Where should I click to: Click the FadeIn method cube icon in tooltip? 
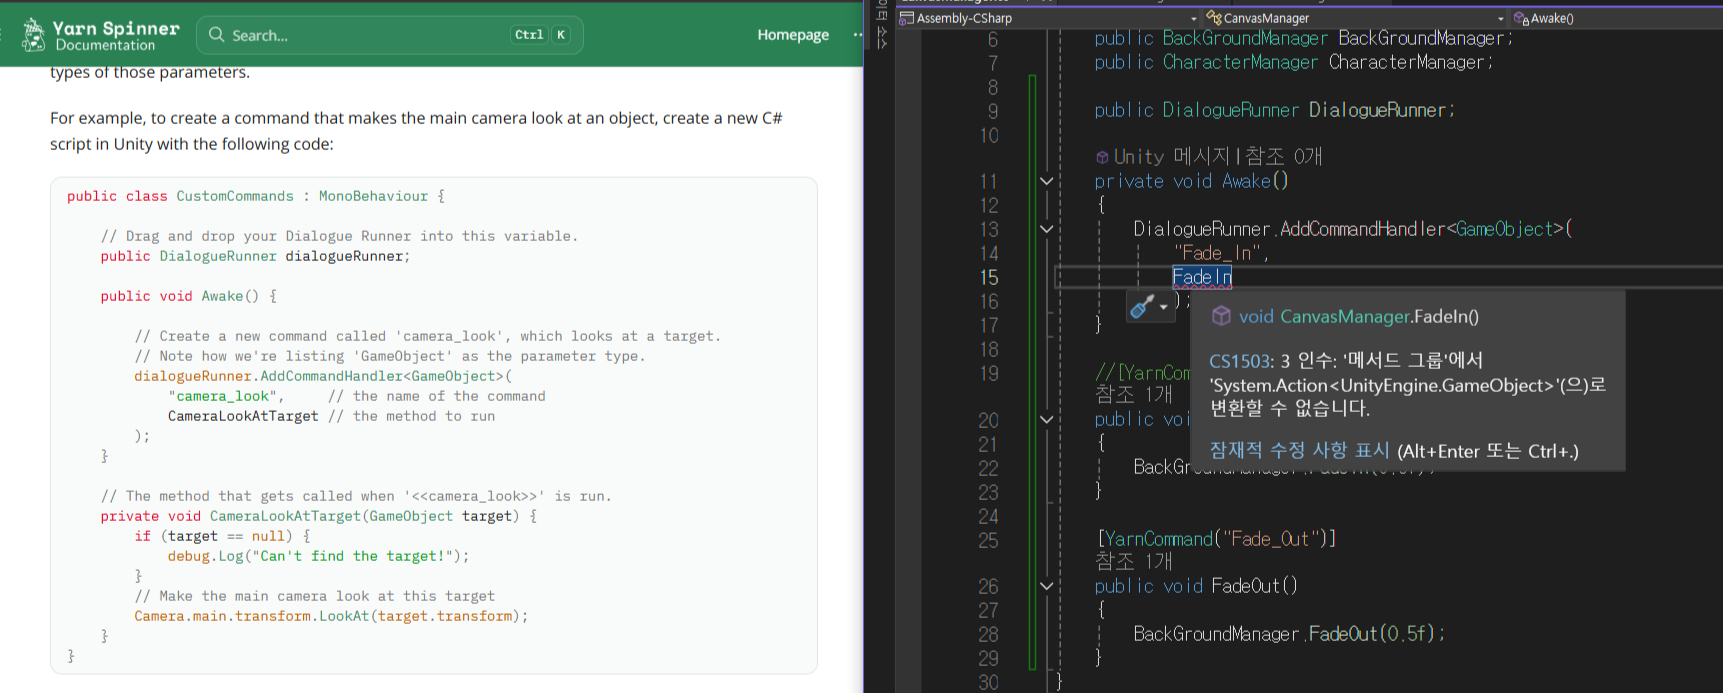click(x=1221, y=316)
